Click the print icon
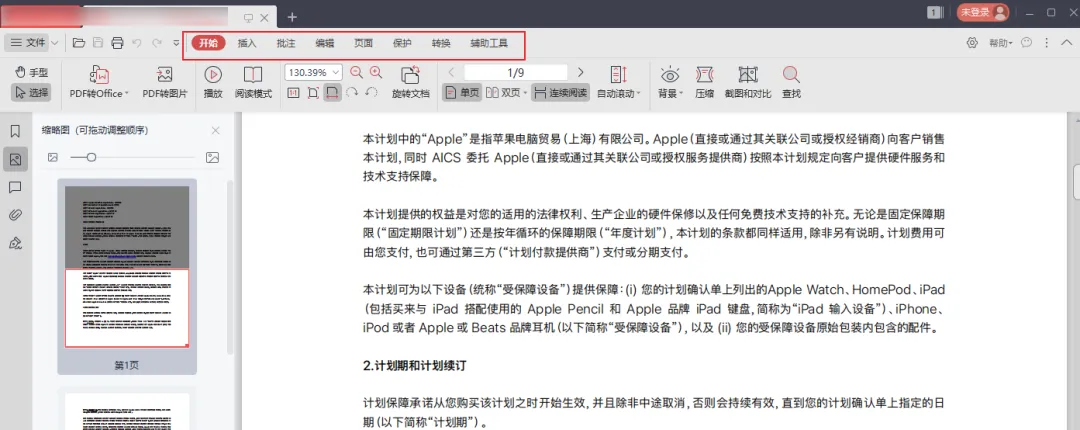 point(117,43)
